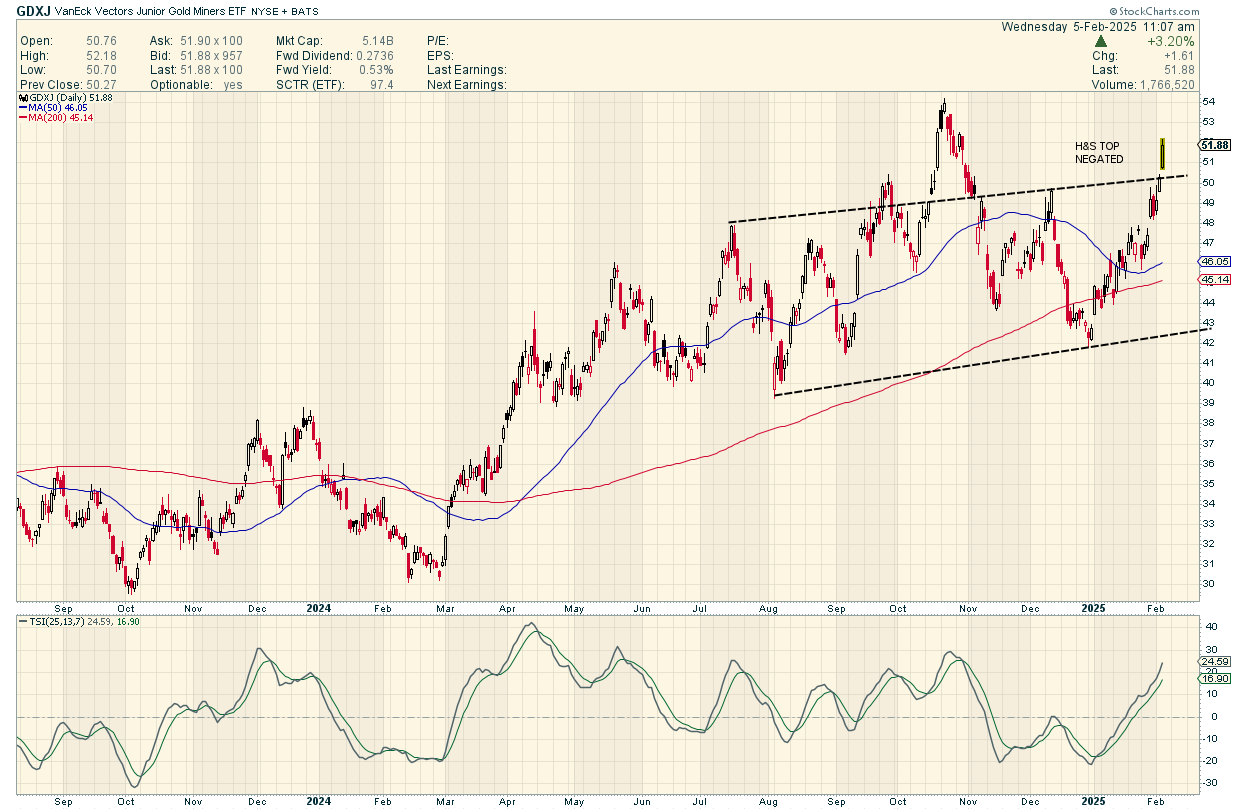
Task: Click the Last Earnings label
Action: (465, 70)
